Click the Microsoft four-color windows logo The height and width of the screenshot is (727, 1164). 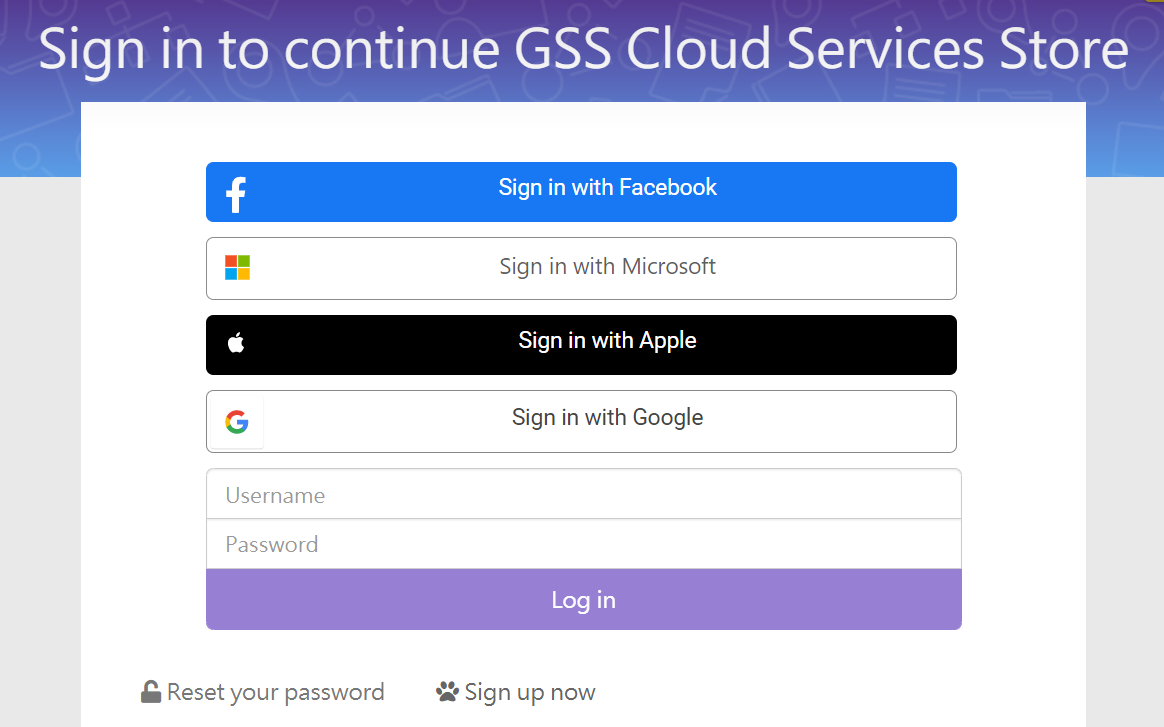tap(237, 268)
